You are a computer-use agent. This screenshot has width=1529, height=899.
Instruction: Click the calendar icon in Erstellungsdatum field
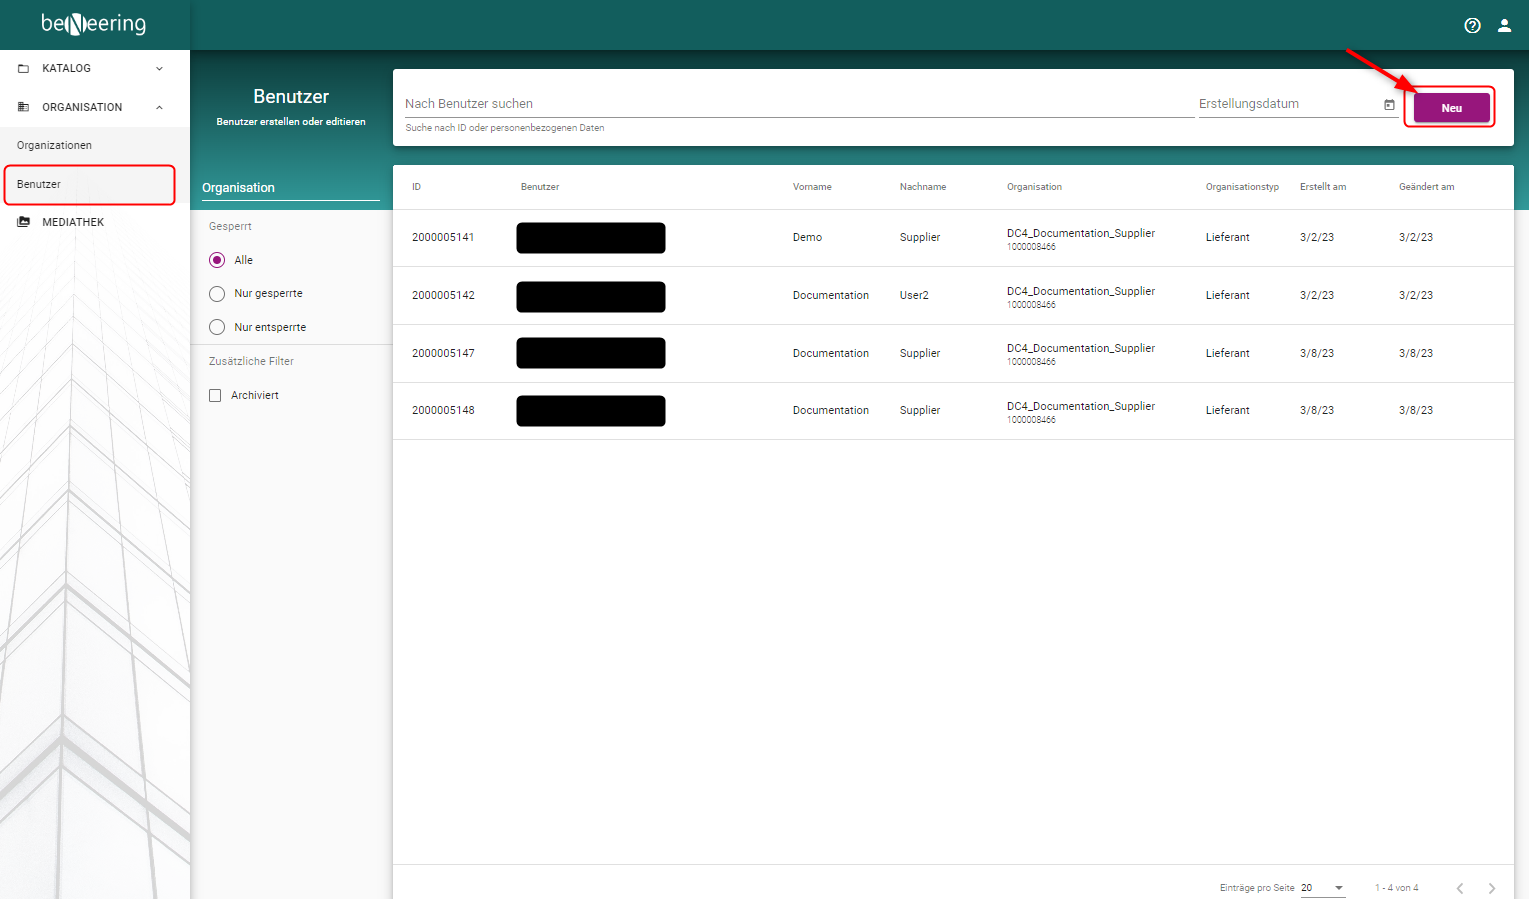[1389, 105]
